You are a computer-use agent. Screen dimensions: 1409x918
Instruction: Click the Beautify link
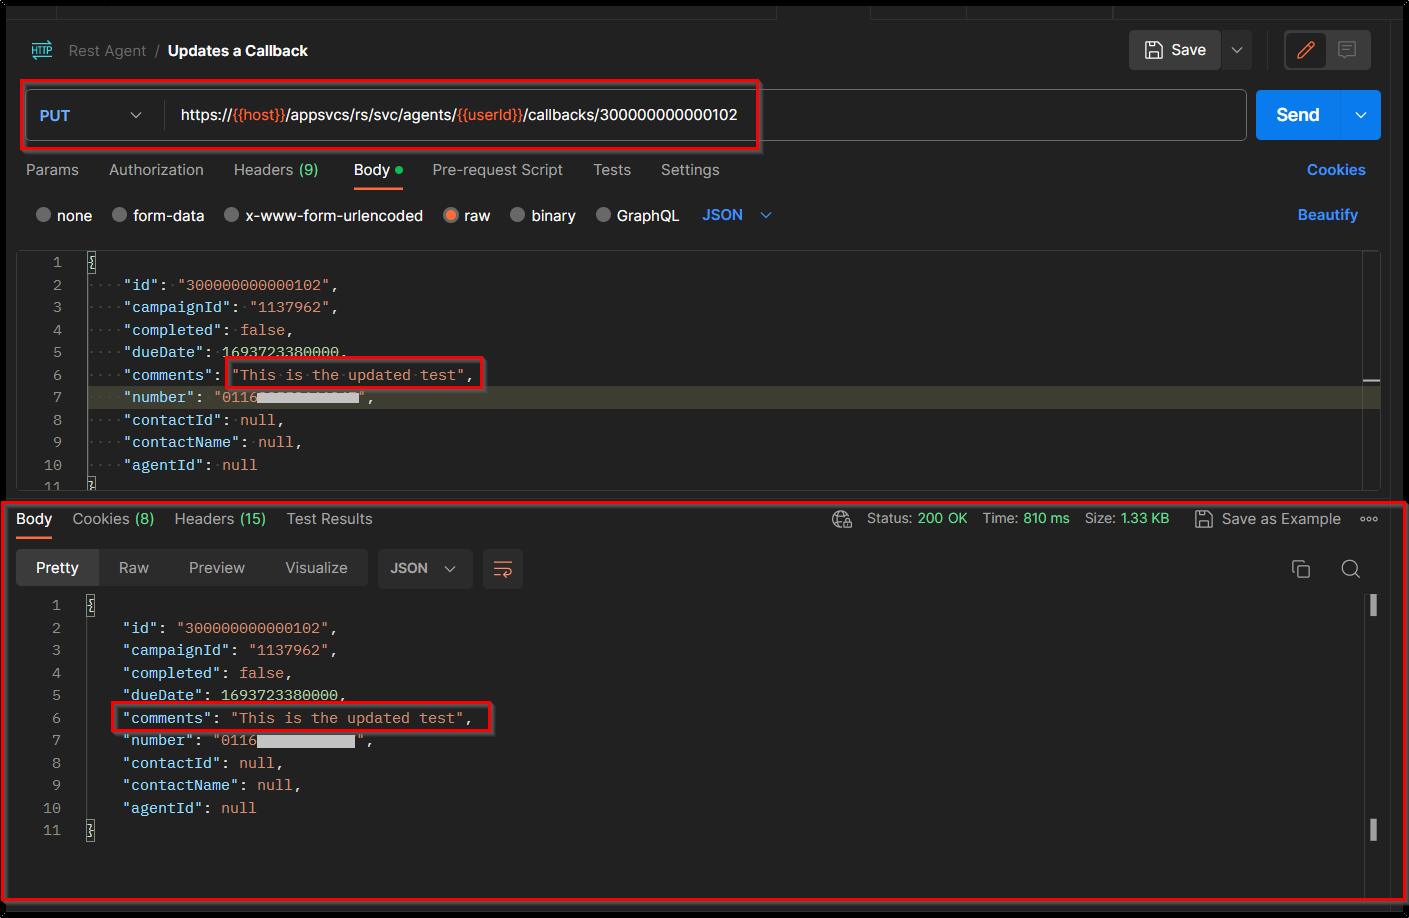[1327, 215]
